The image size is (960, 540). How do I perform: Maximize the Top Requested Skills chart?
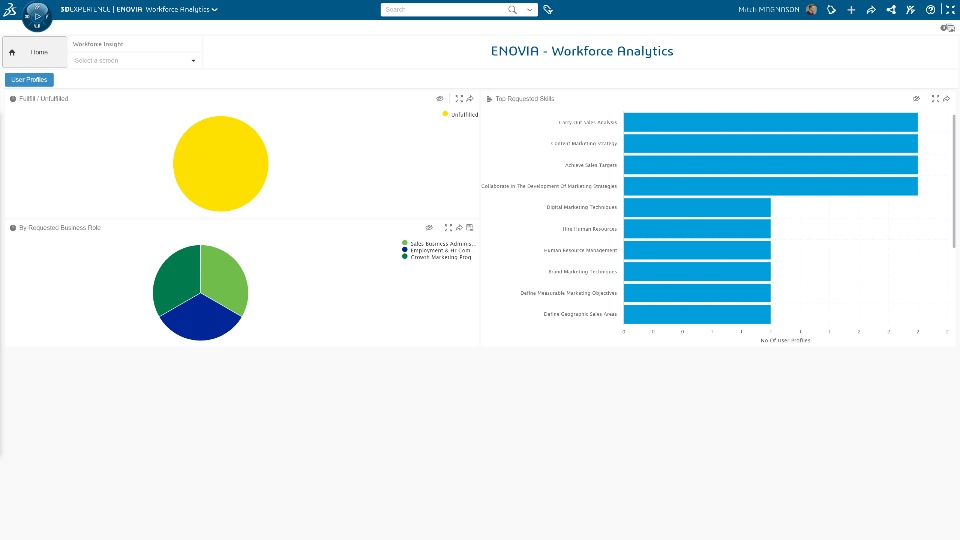point(936,99)
